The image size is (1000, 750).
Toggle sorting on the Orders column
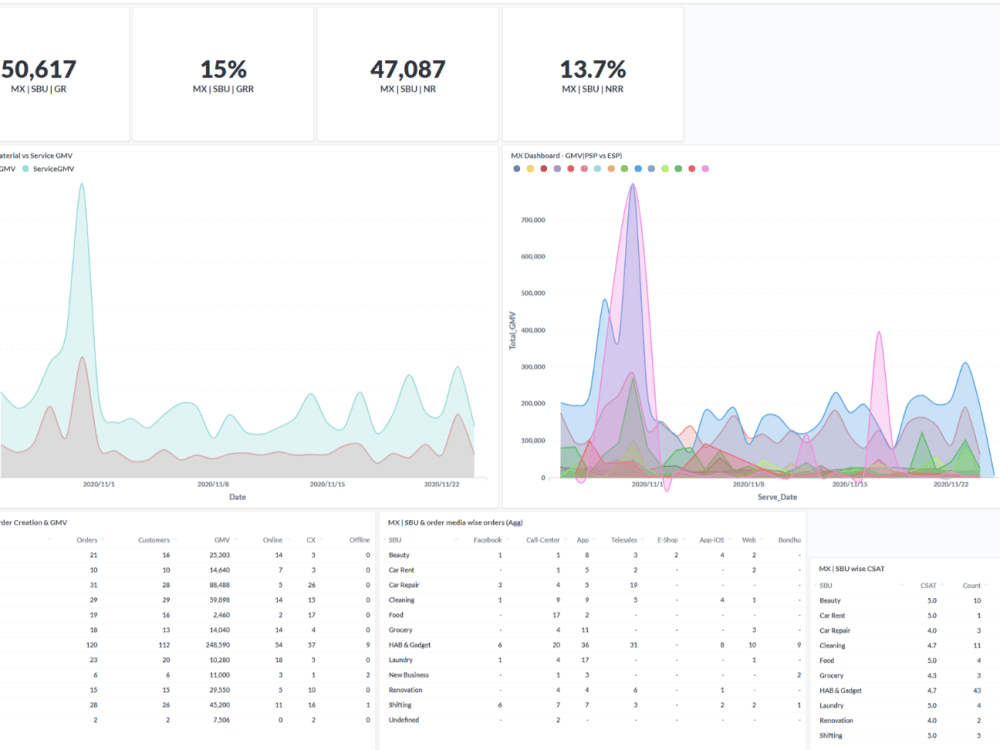(x=88, y=539)
